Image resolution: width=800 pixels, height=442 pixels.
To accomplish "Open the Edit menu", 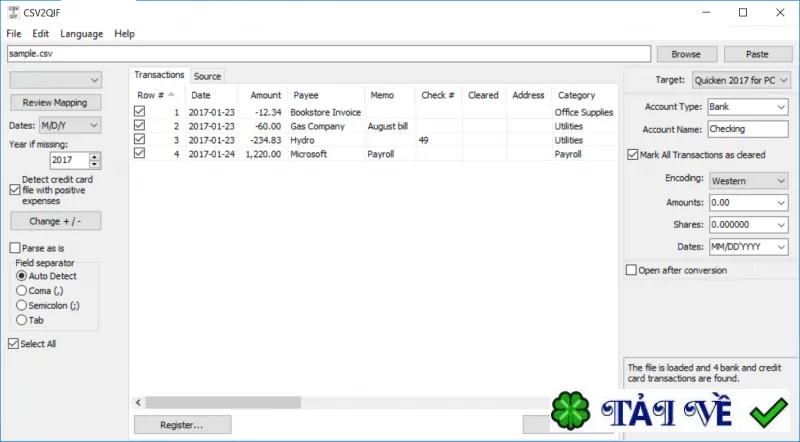I will [40, 34].
